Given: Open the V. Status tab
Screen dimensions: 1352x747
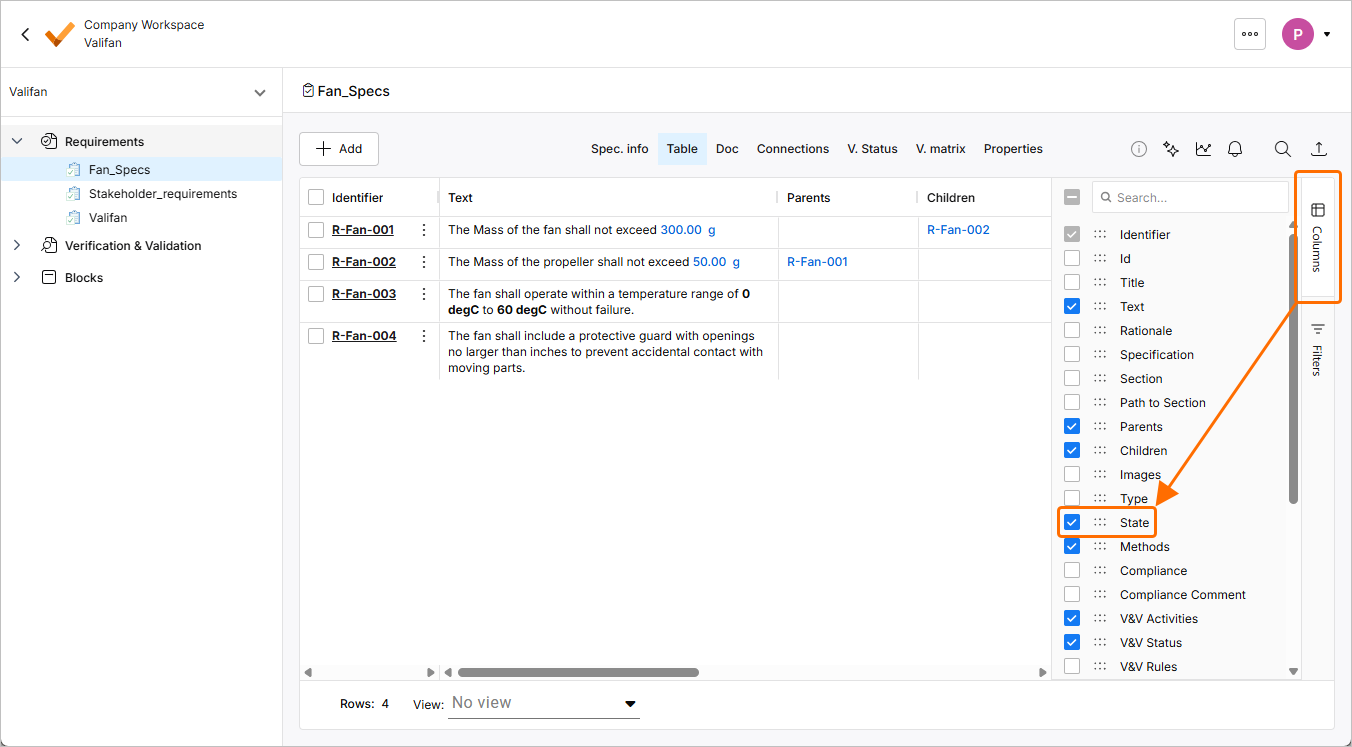Looking at the screenshot, I should (873, 149).
